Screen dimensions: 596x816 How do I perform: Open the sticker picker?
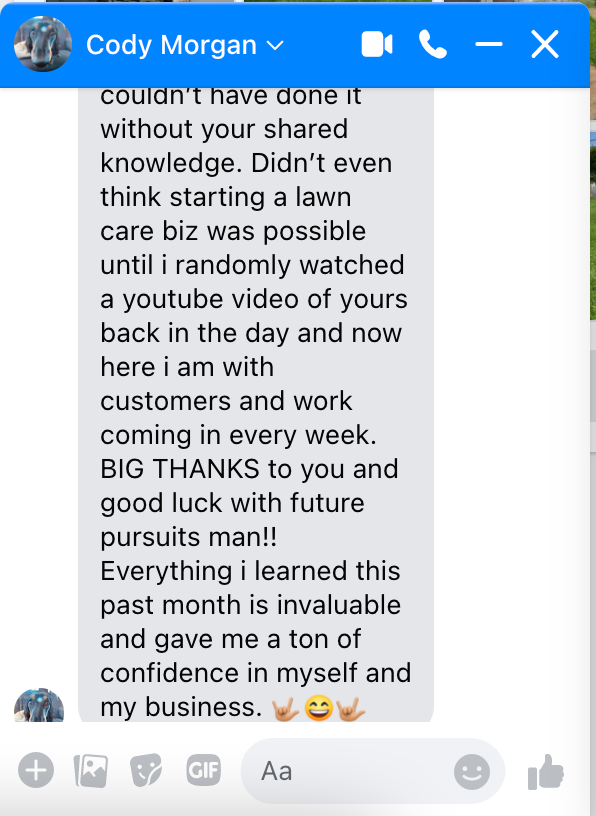click(146, 770)
